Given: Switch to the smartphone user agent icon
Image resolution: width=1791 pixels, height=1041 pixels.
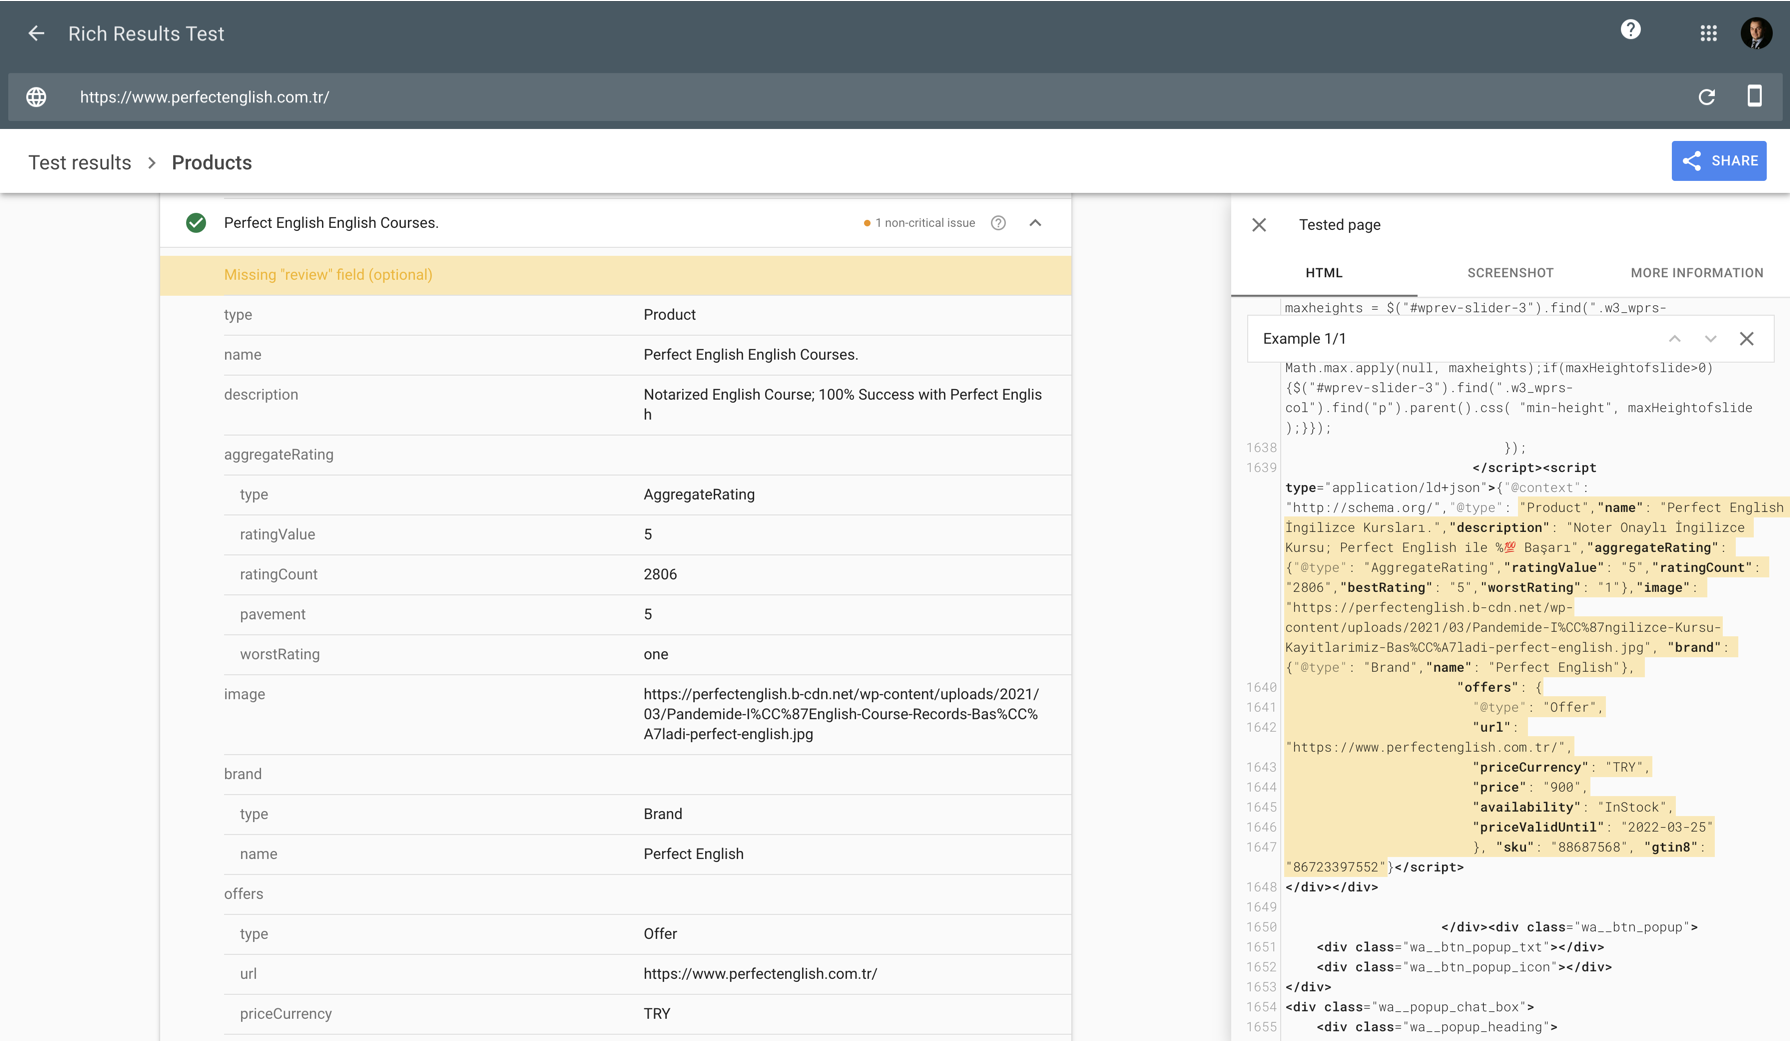Looking at the screenshot, I should (1754, 96).
